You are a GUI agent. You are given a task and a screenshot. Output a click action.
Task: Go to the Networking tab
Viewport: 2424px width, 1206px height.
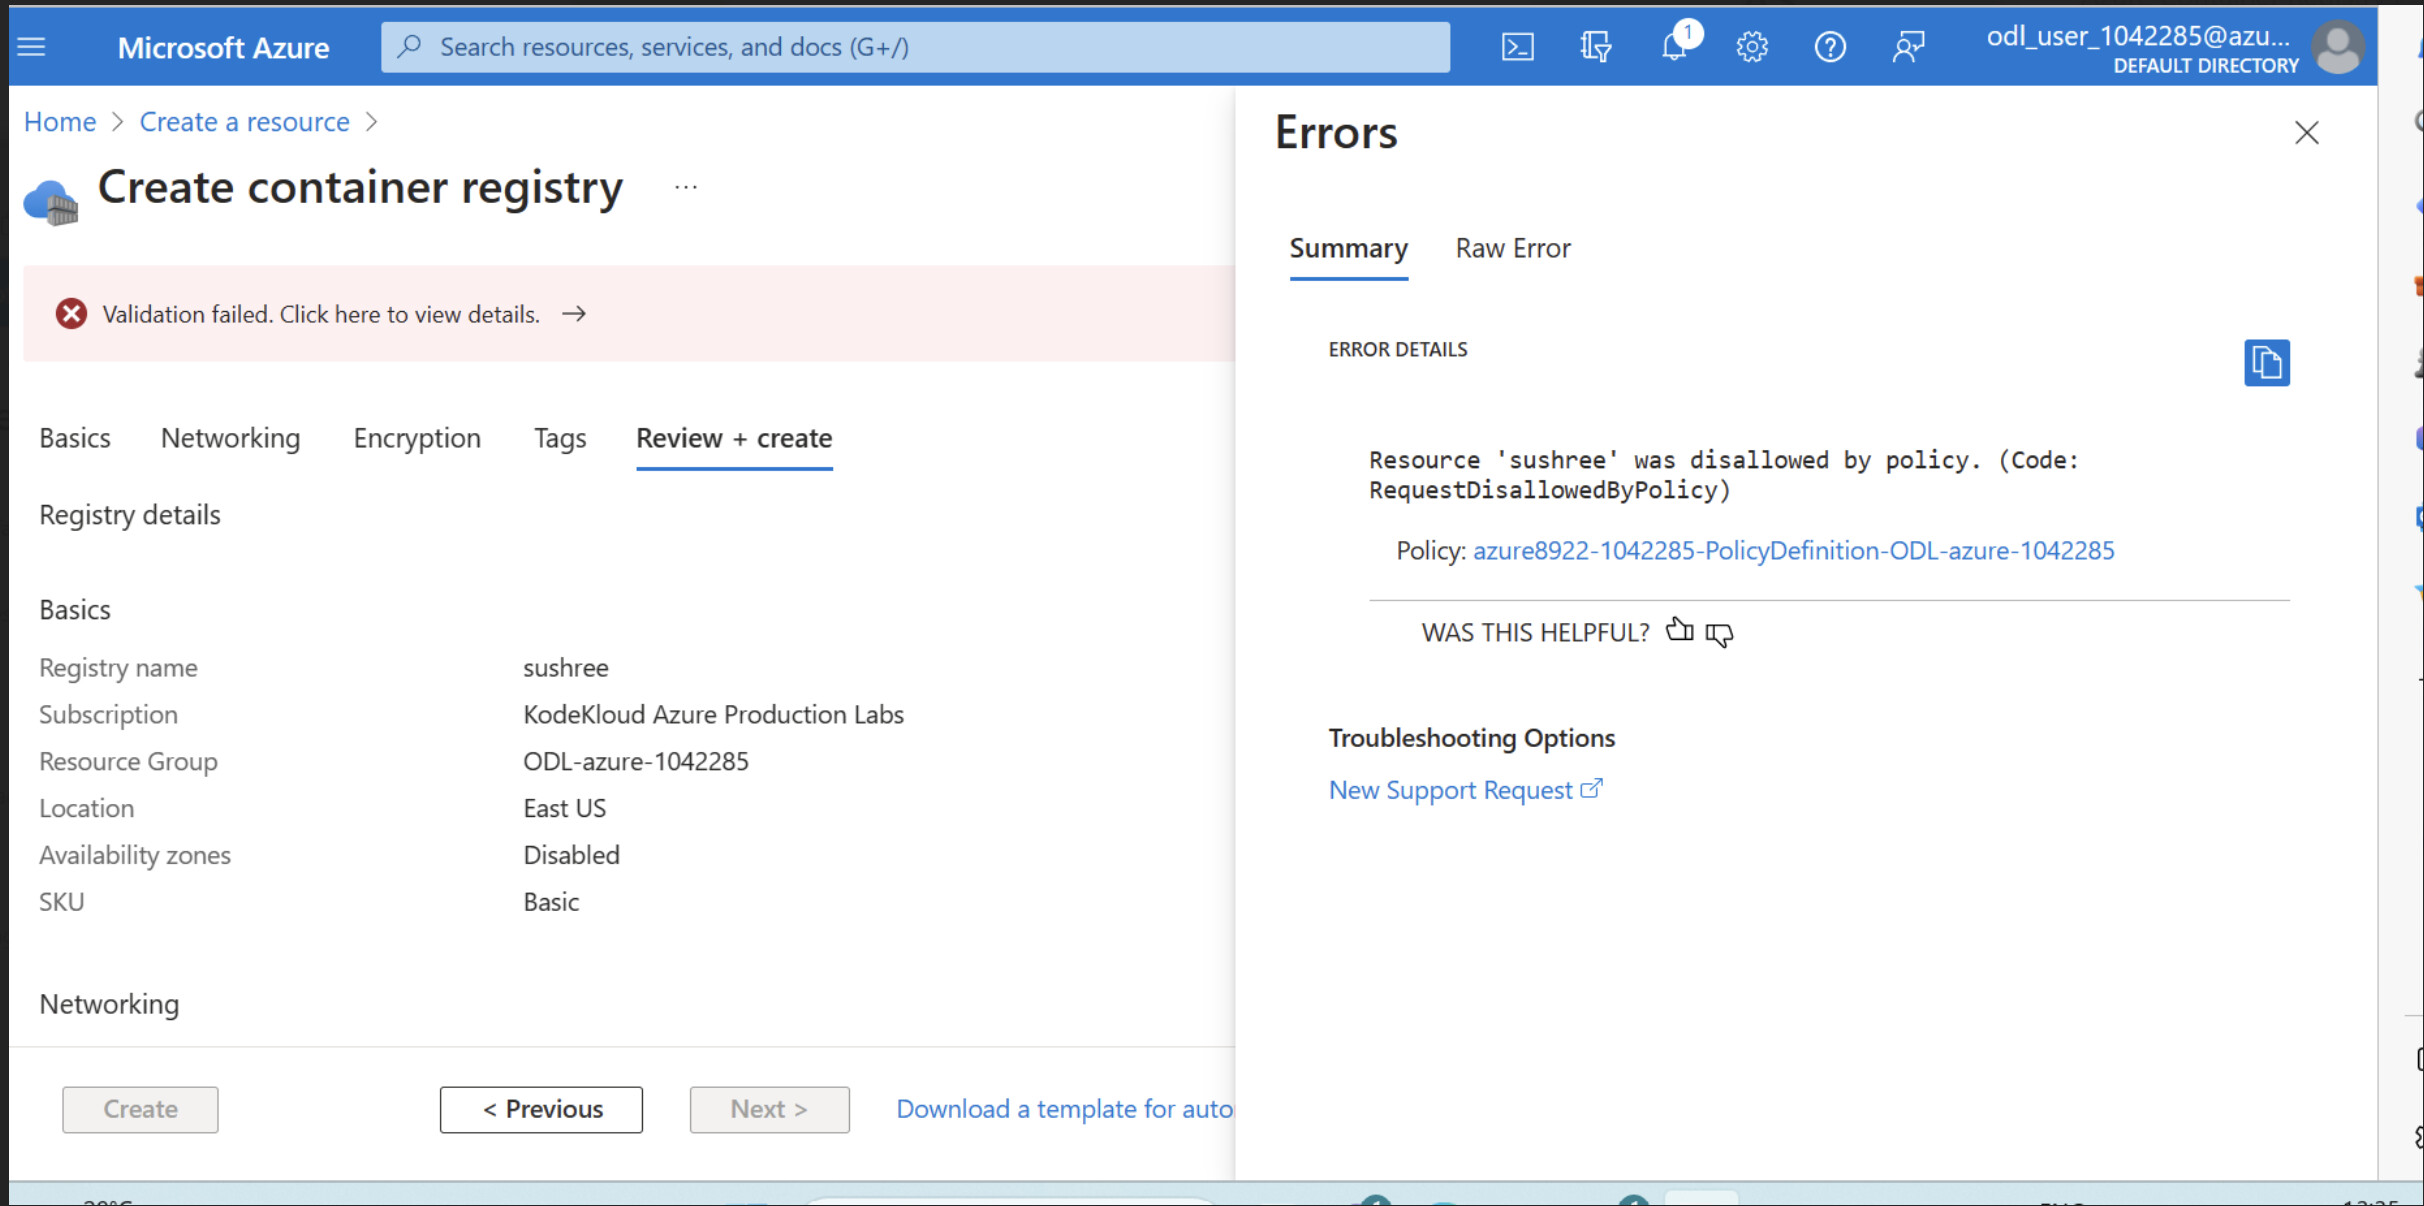[x=230, y=438]
